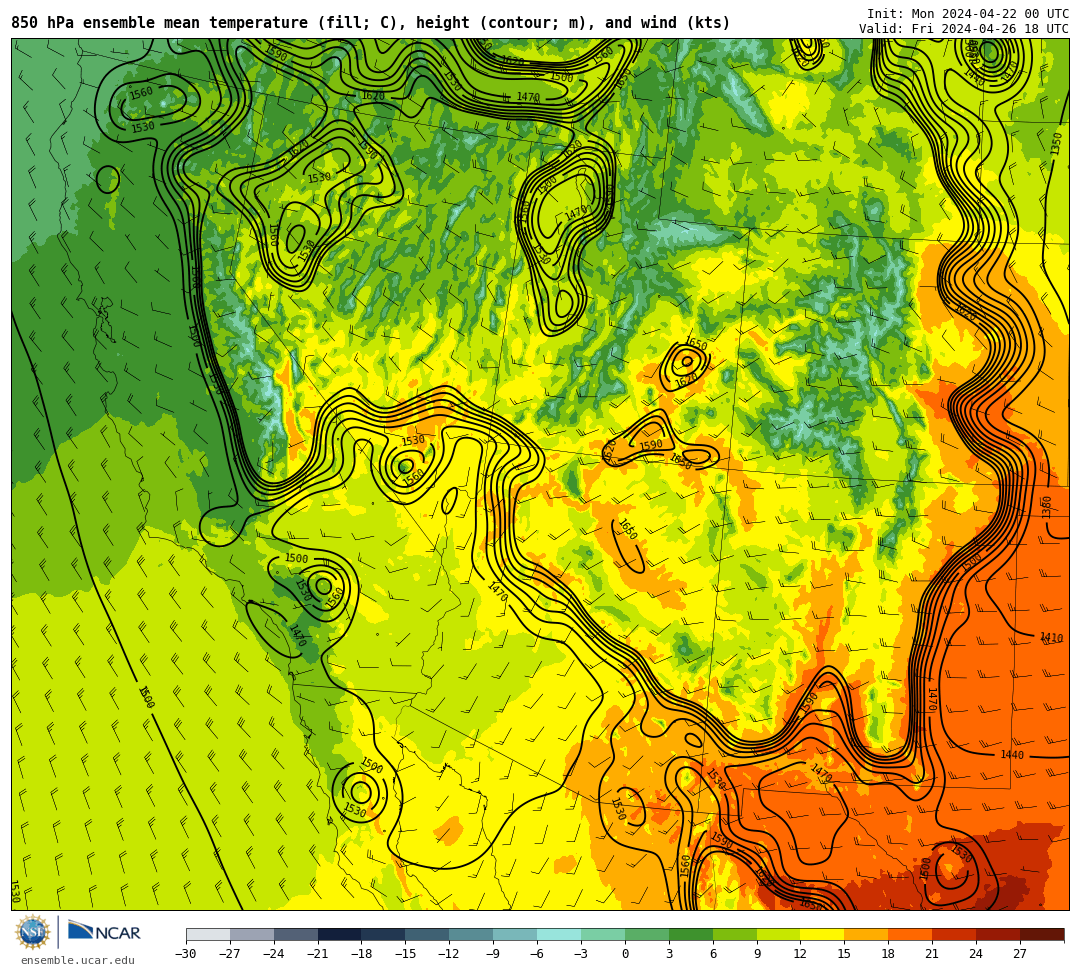Pick the yellow-green 9 to 12 colorbar segment
1080x973 pixels.
click(x=778, y=934)
